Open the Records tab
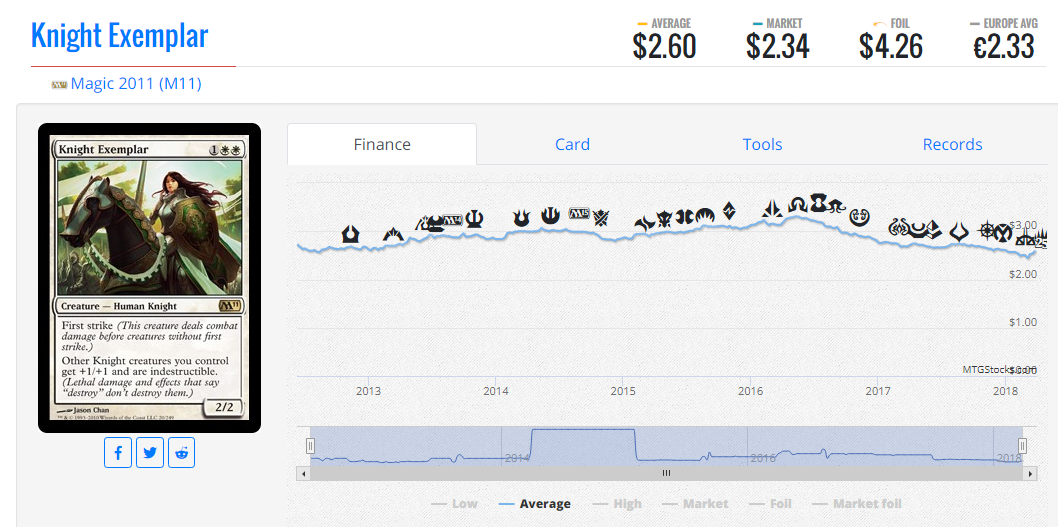This screenshot has height=527, width=1058. pyautogui.click(x=952, y=144)
